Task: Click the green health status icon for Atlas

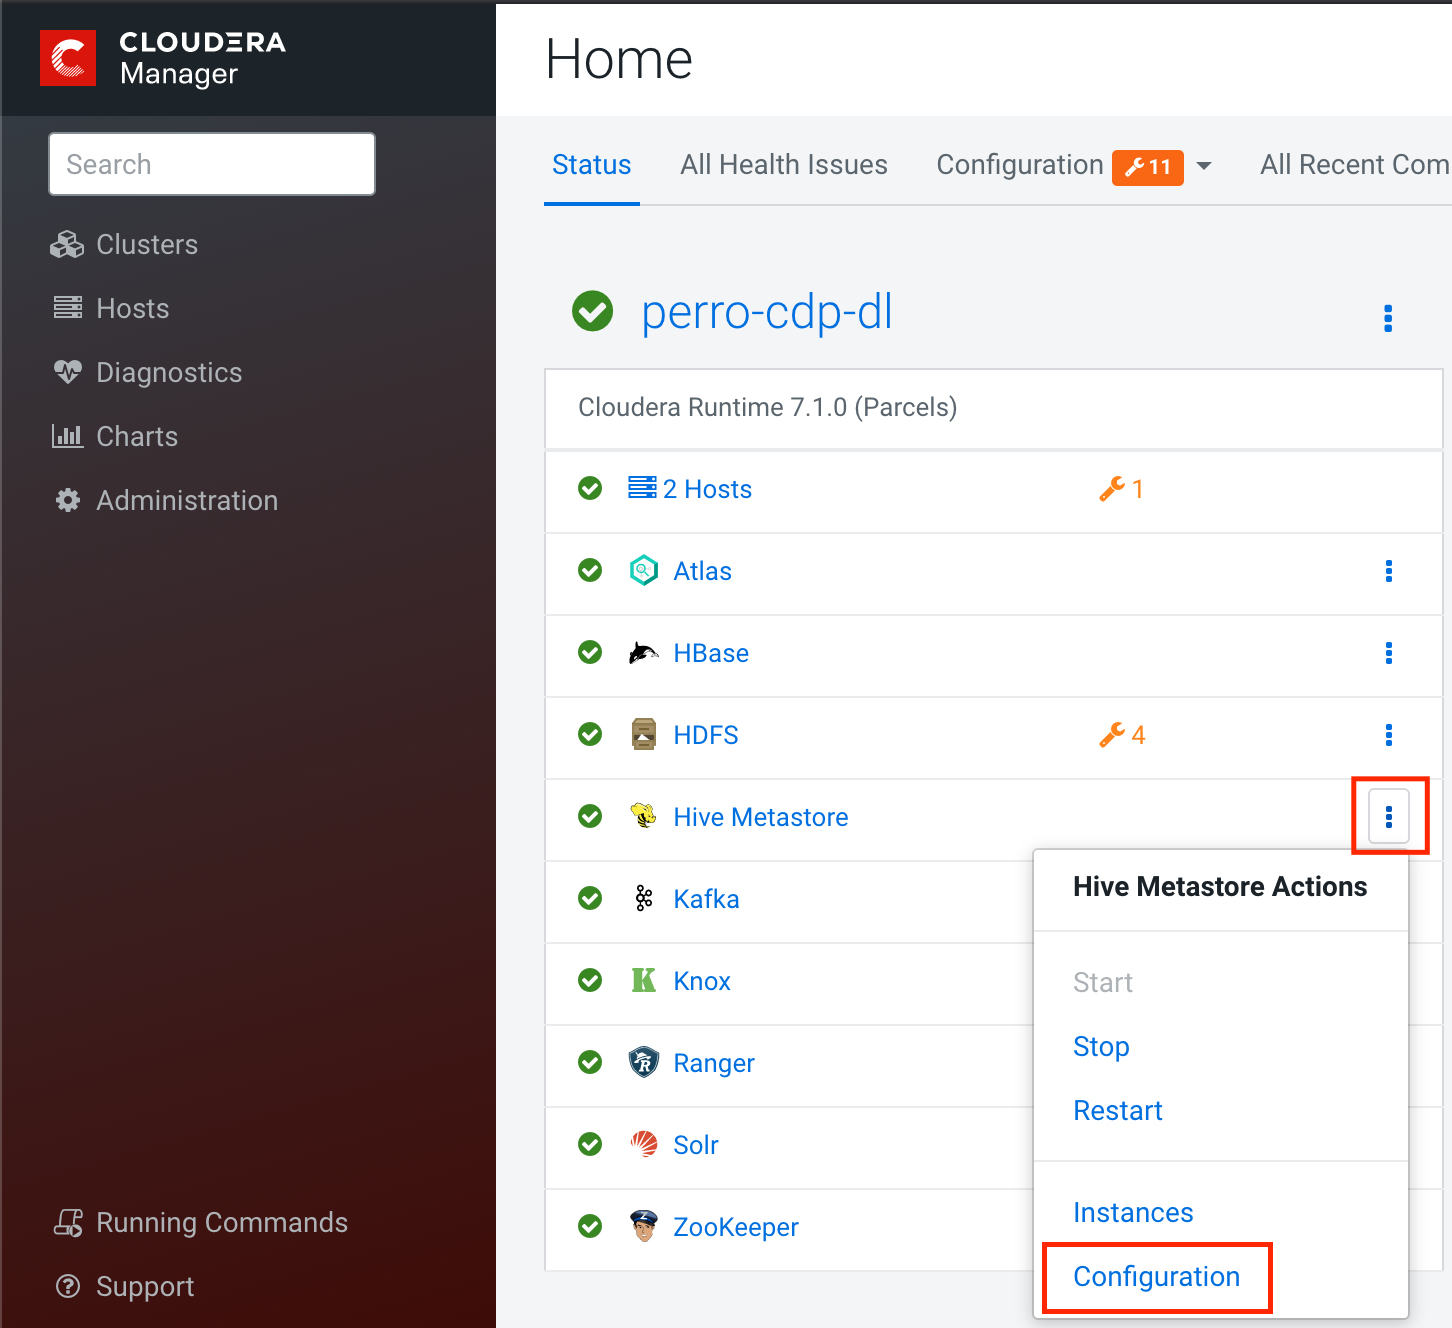Action: click(590, 570)
